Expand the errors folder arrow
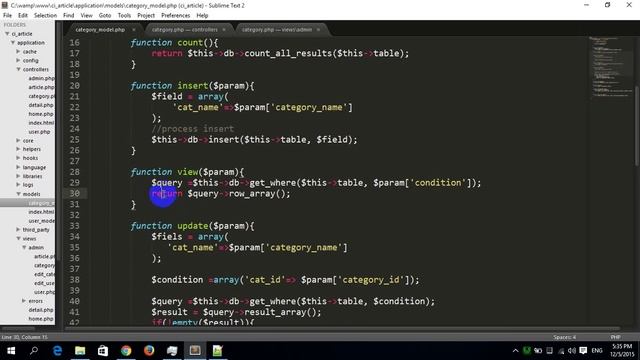 pyautogui.click(x=24, y=301)
